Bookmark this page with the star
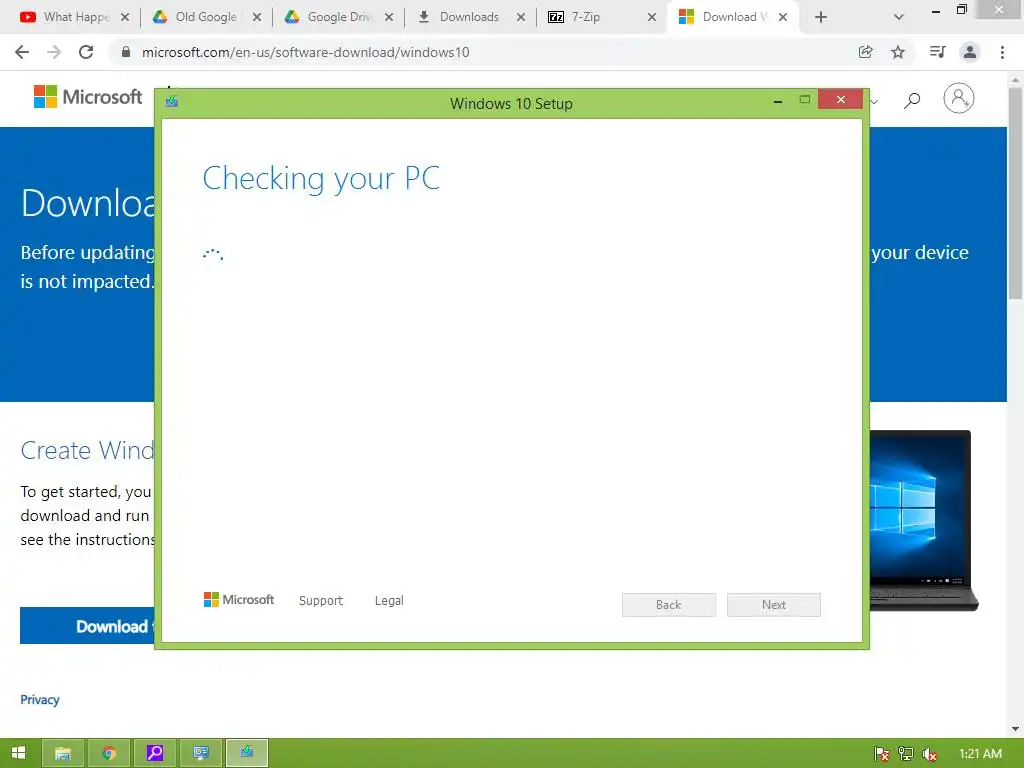Screen dimensions: 1024x768 [x=898, y=52]
